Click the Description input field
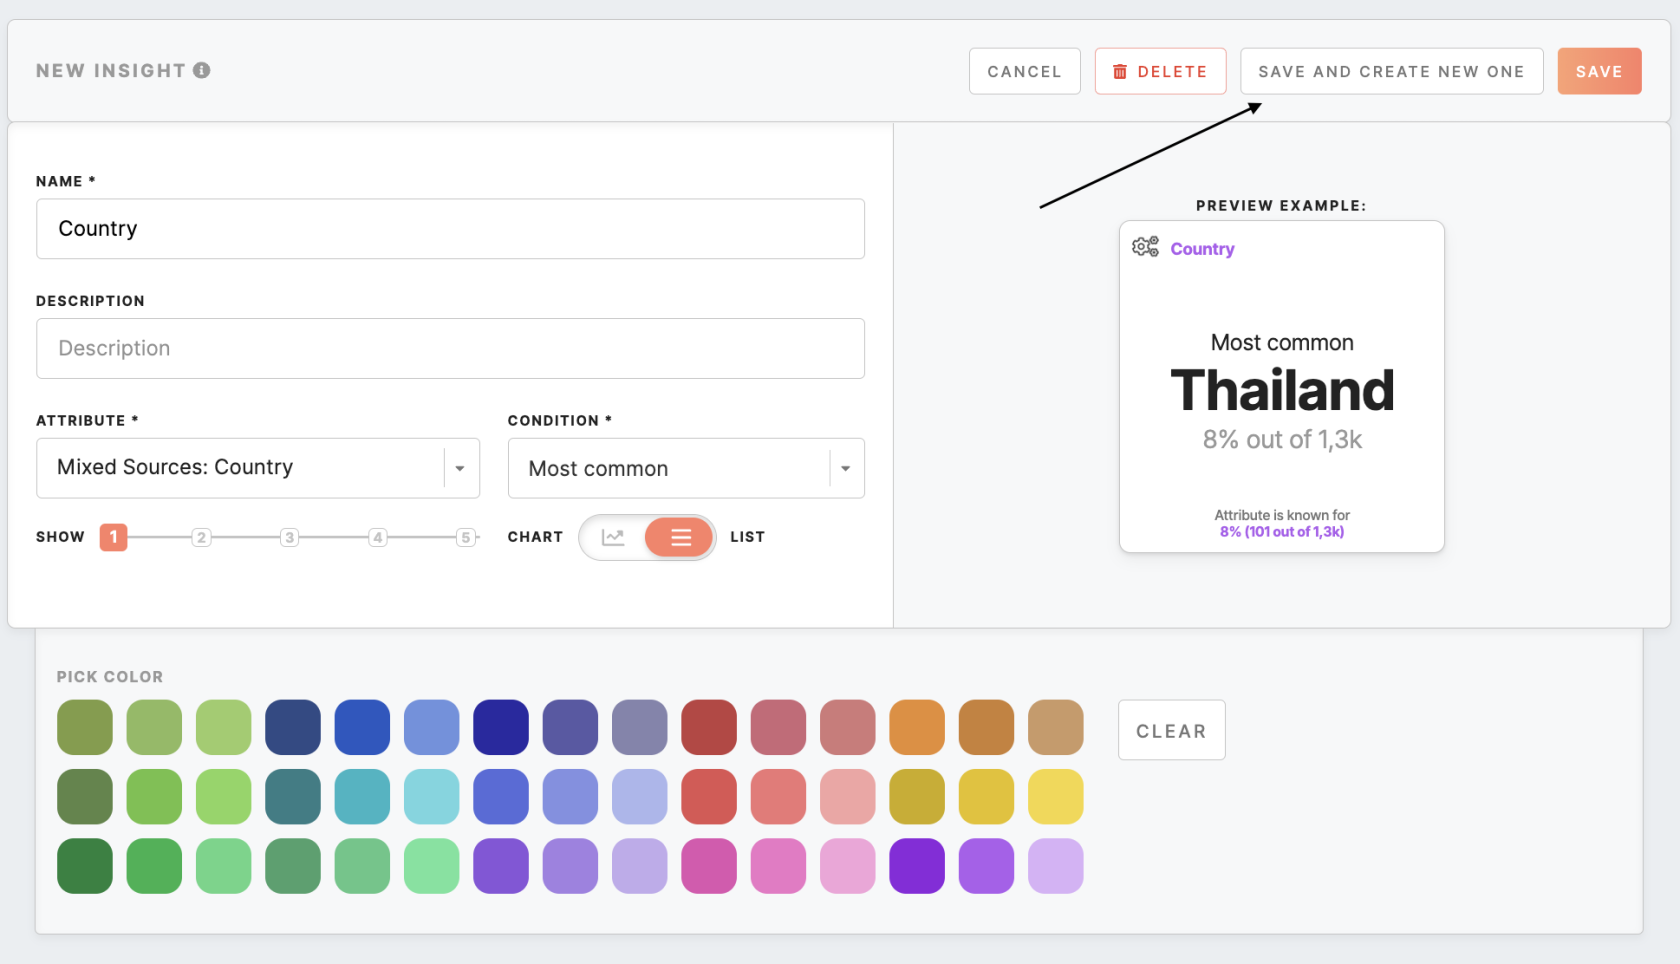 pos(450,348)
